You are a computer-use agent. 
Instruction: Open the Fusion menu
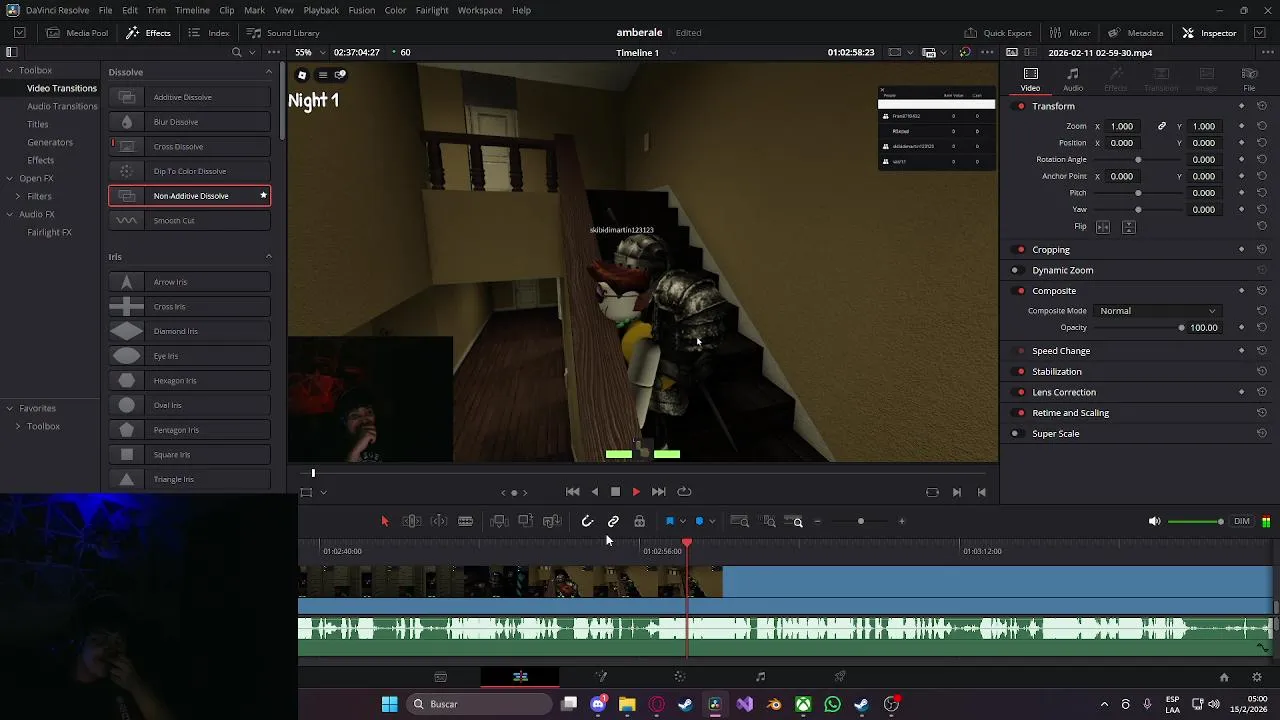click(x=362, y=10)
